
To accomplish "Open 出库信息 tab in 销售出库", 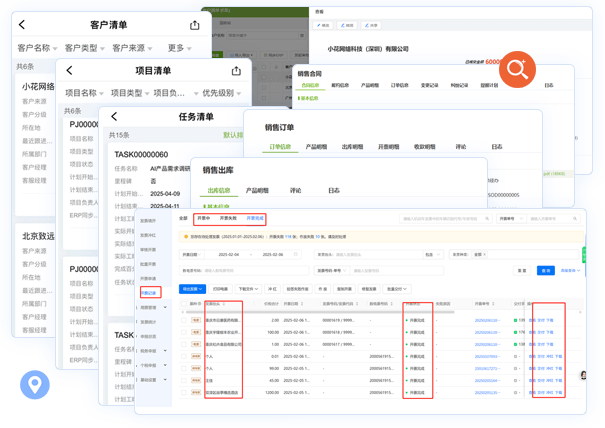I will coord(219,191).
